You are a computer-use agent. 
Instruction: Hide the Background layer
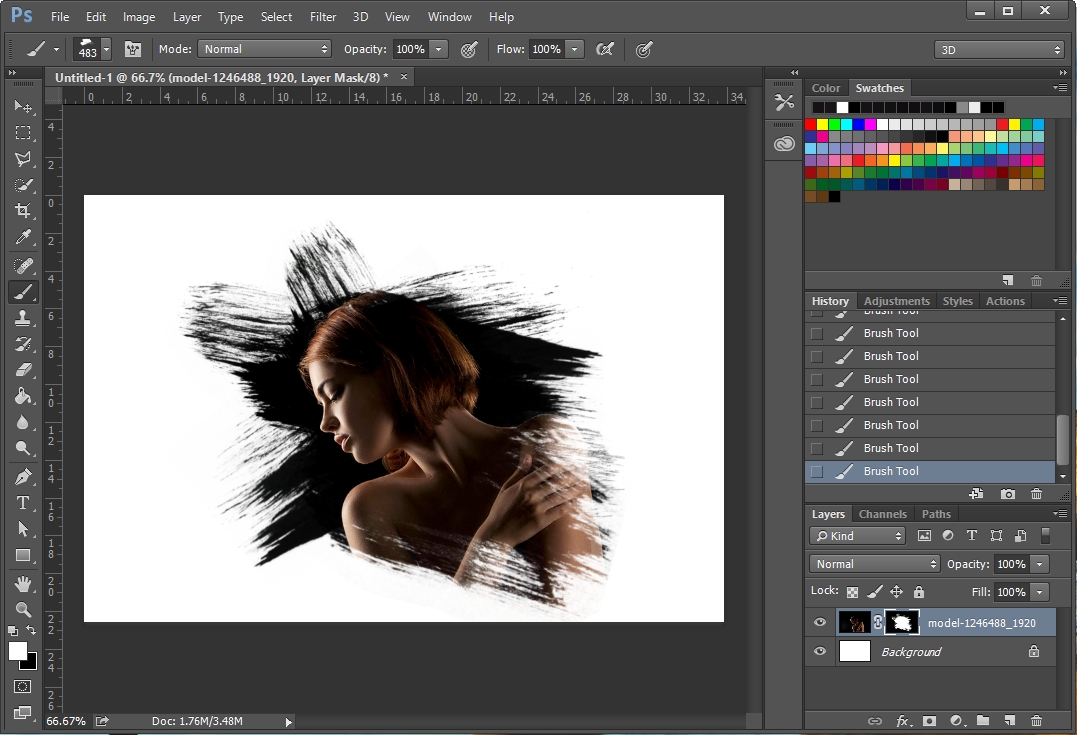820,652
